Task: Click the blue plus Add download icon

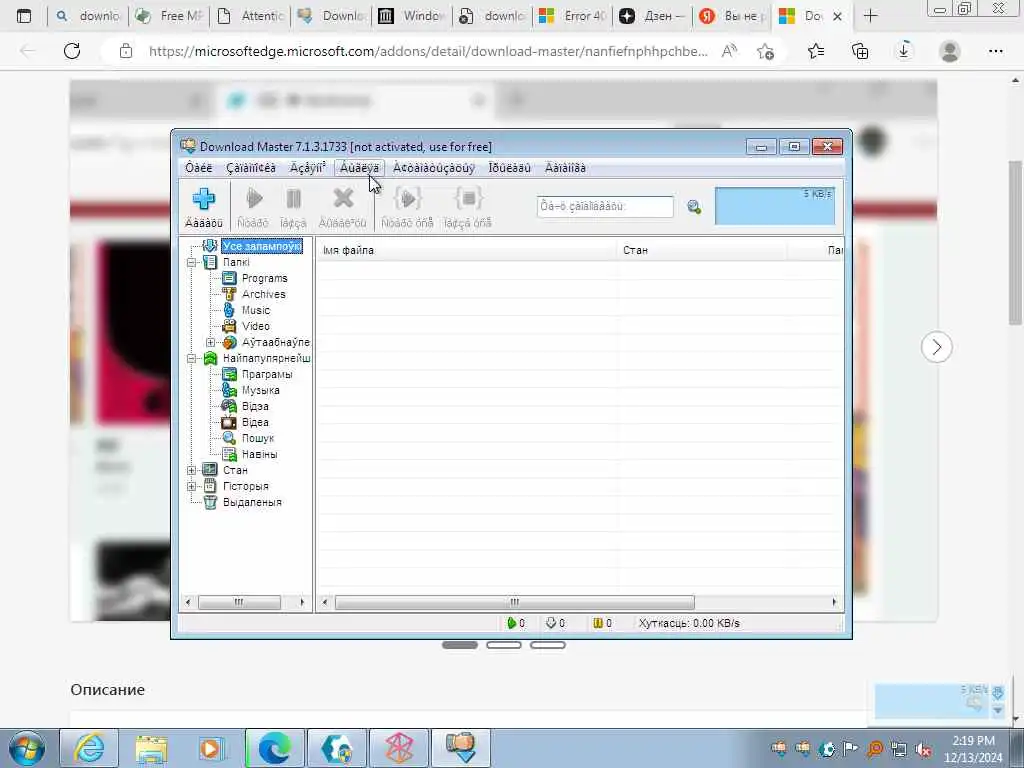Action: (204, 199)
